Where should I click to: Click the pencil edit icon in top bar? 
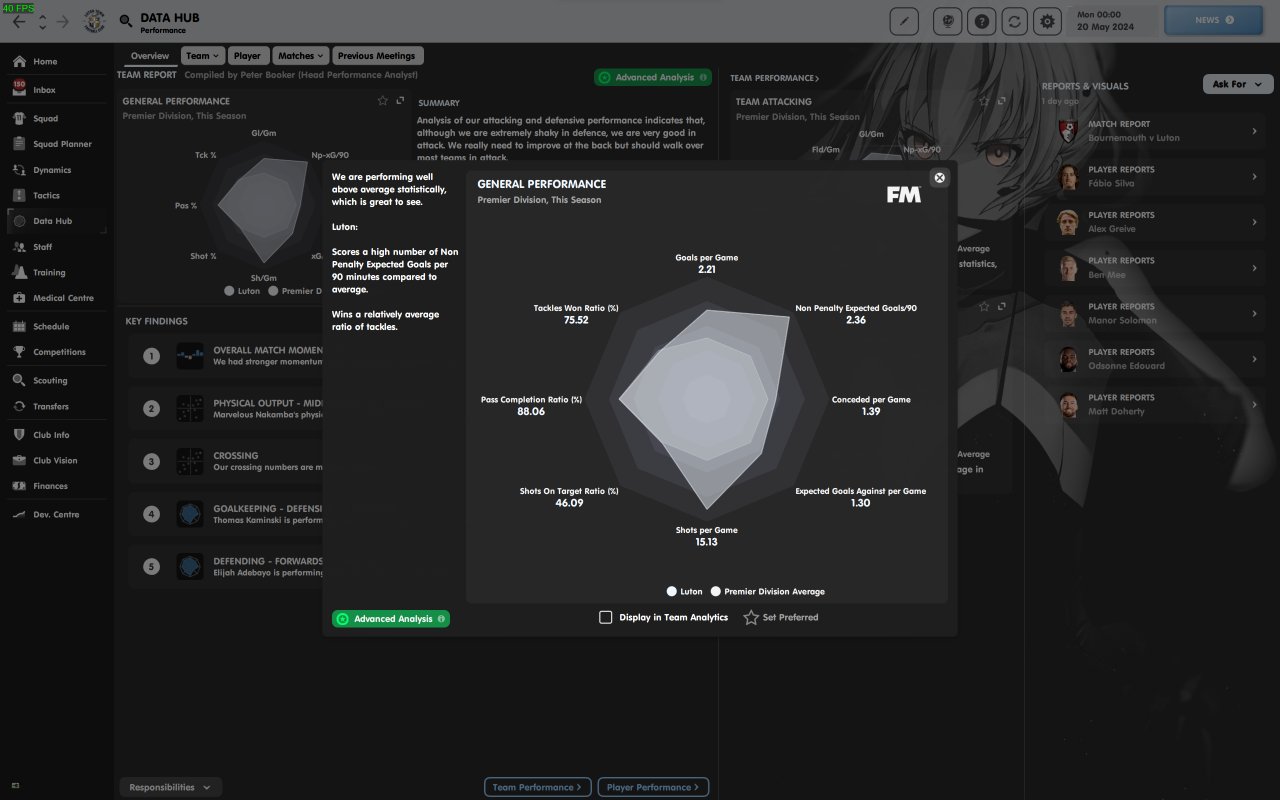tap(903, 20)
